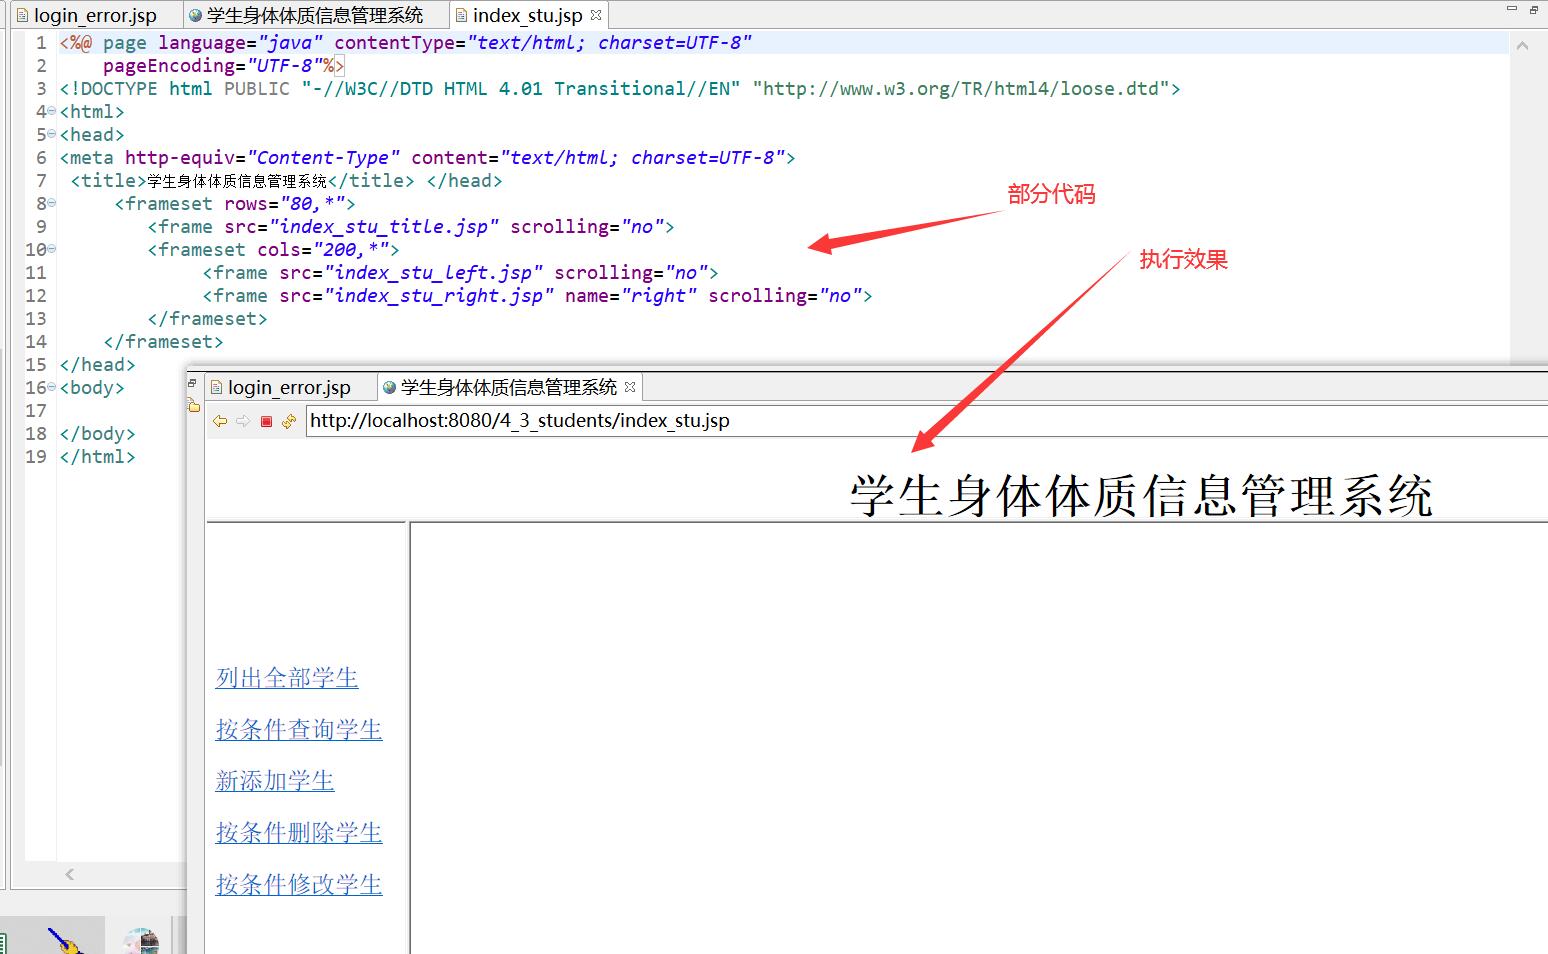The width and height of the screenshot is (1548, 954).
Task: Click the editor horizontal scrollbar left arrow
Action: coord(70,874)
